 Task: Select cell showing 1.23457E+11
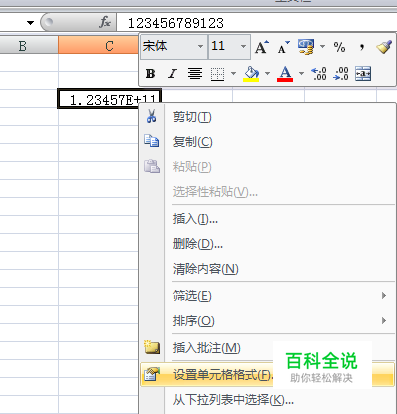click(x=109, y=99)
